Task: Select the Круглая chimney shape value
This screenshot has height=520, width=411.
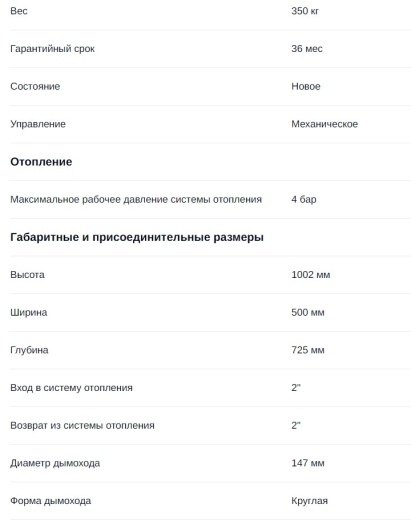Action: click(x=309, y=501)
